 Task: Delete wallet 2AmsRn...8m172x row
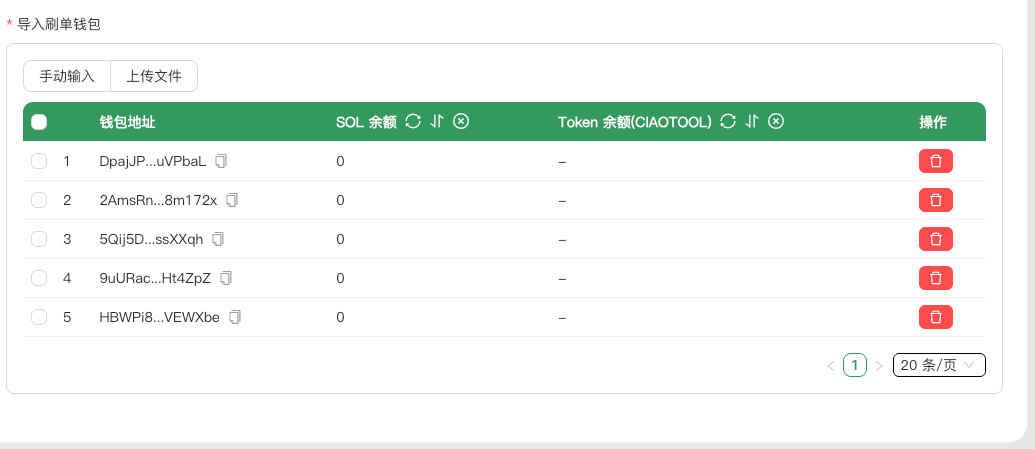(935, 200)
